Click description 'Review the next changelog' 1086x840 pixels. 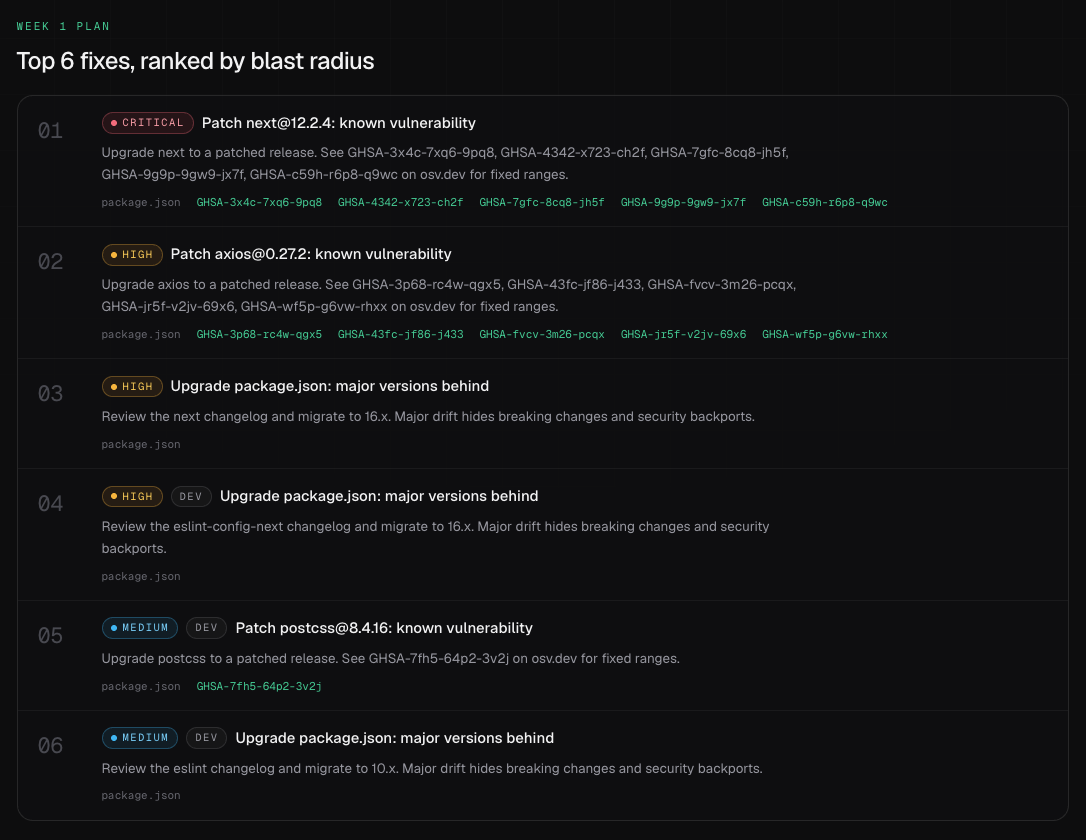coord(428,417)
